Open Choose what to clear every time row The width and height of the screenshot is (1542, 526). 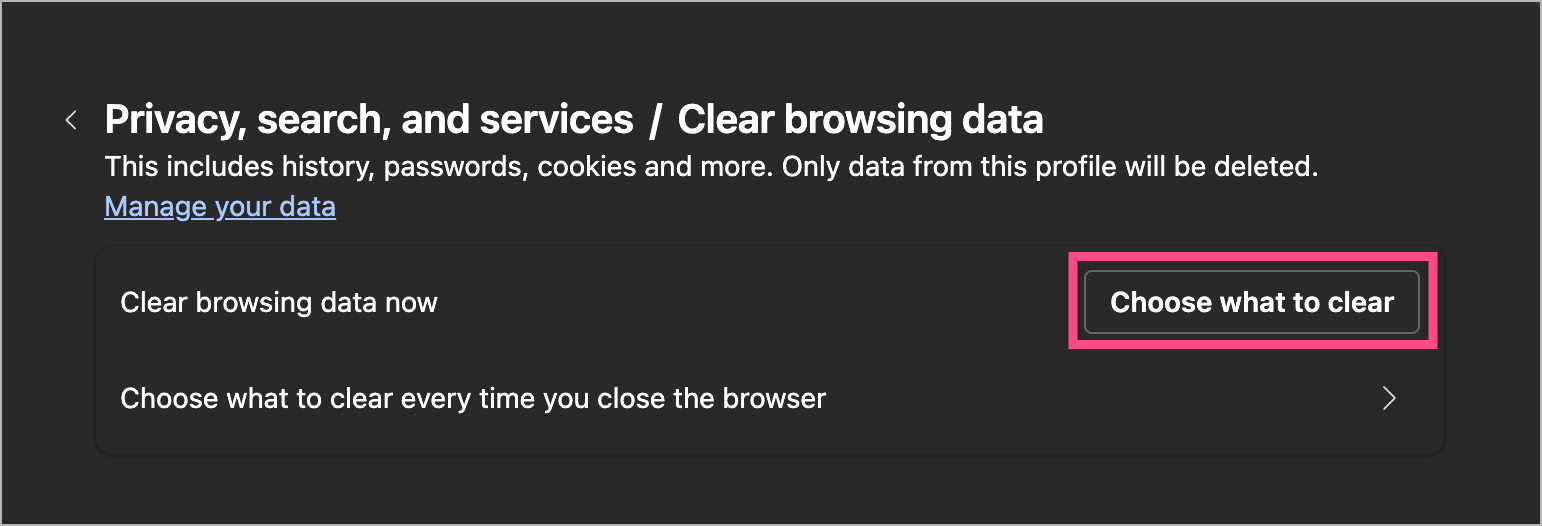[472, 399]
